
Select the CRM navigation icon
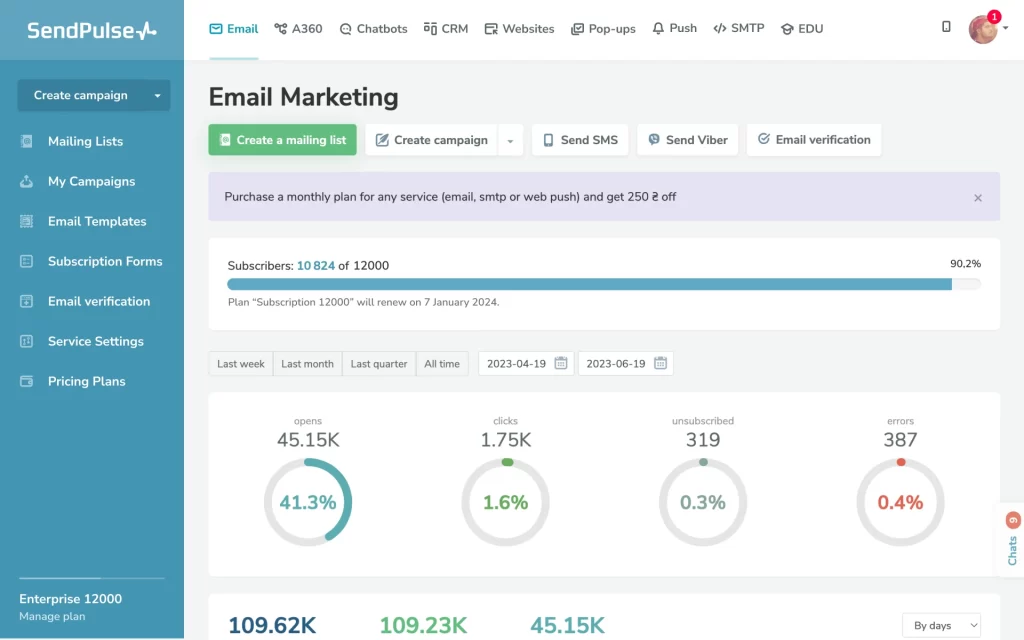click(x=428, y=28)
